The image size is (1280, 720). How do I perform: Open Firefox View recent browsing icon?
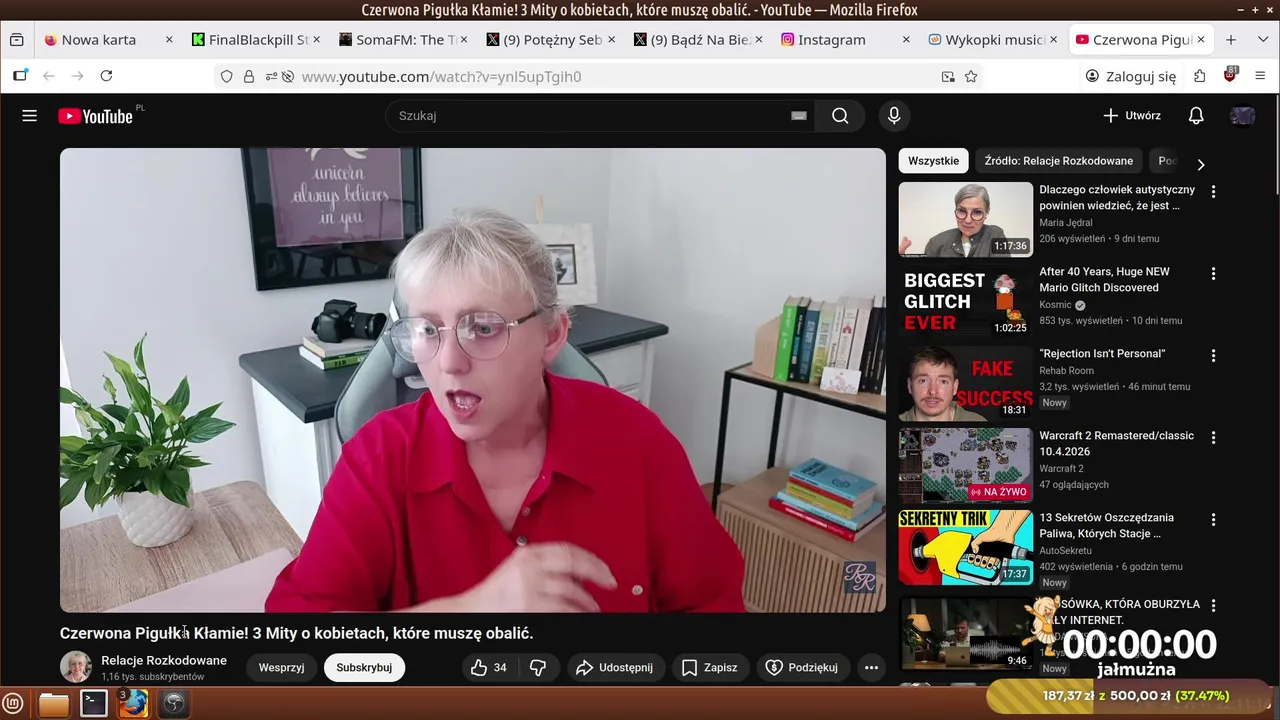pos(16,40)
